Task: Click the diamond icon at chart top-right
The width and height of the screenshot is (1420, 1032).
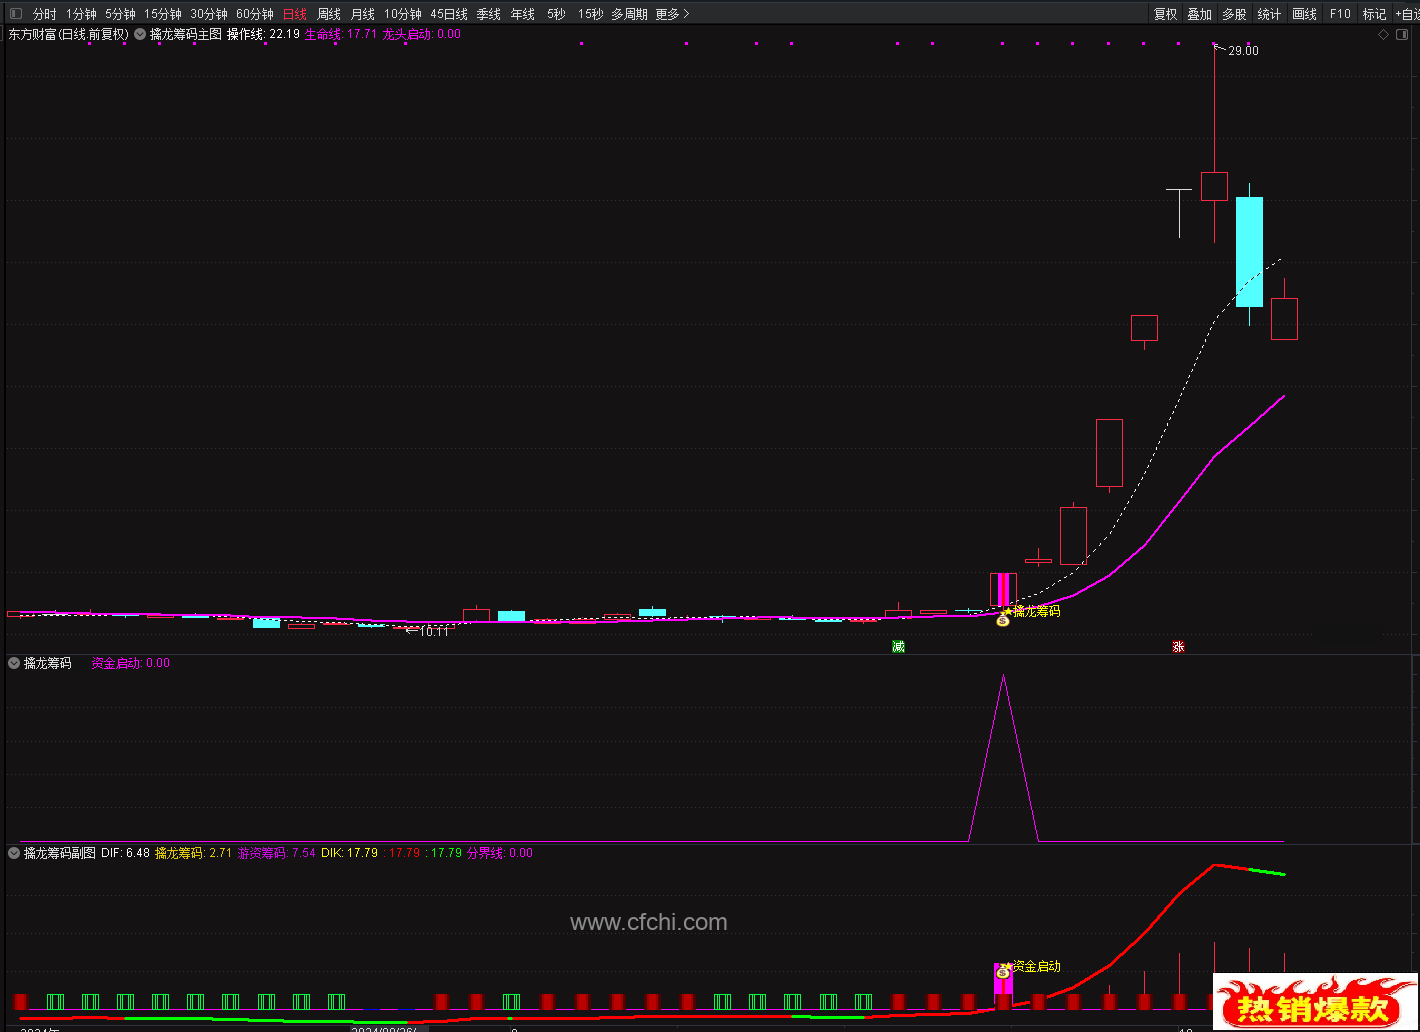Action: (1383, 34)
